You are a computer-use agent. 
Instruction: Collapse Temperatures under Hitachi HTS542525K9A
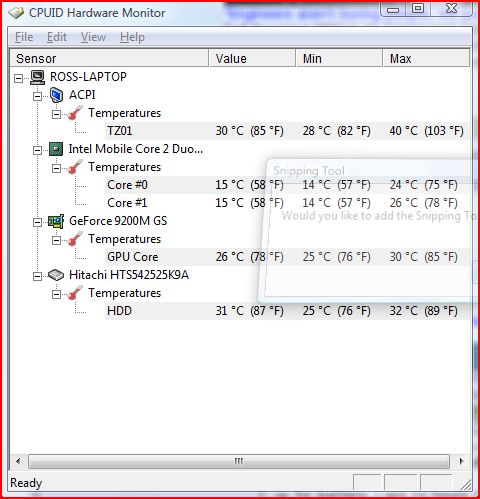[57, 294]
